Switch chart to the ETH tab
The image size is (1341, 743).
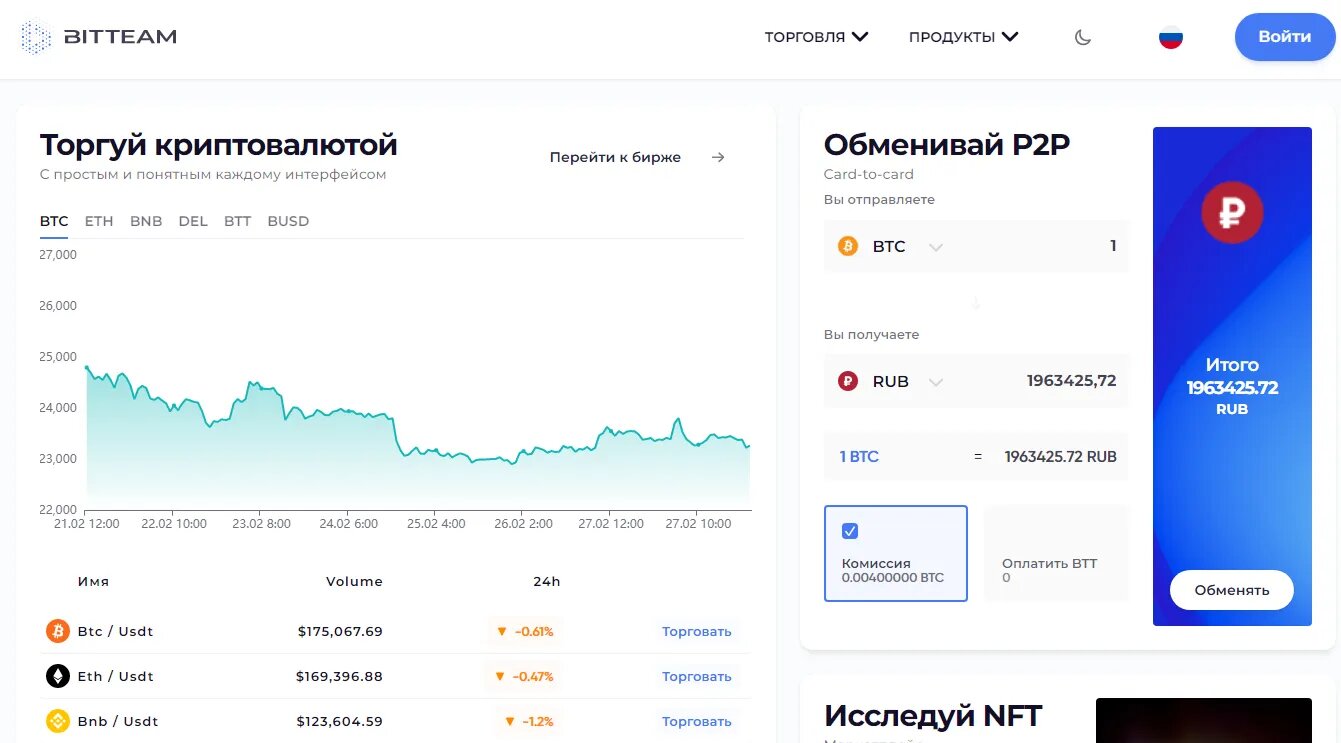[x=99, y=221]
